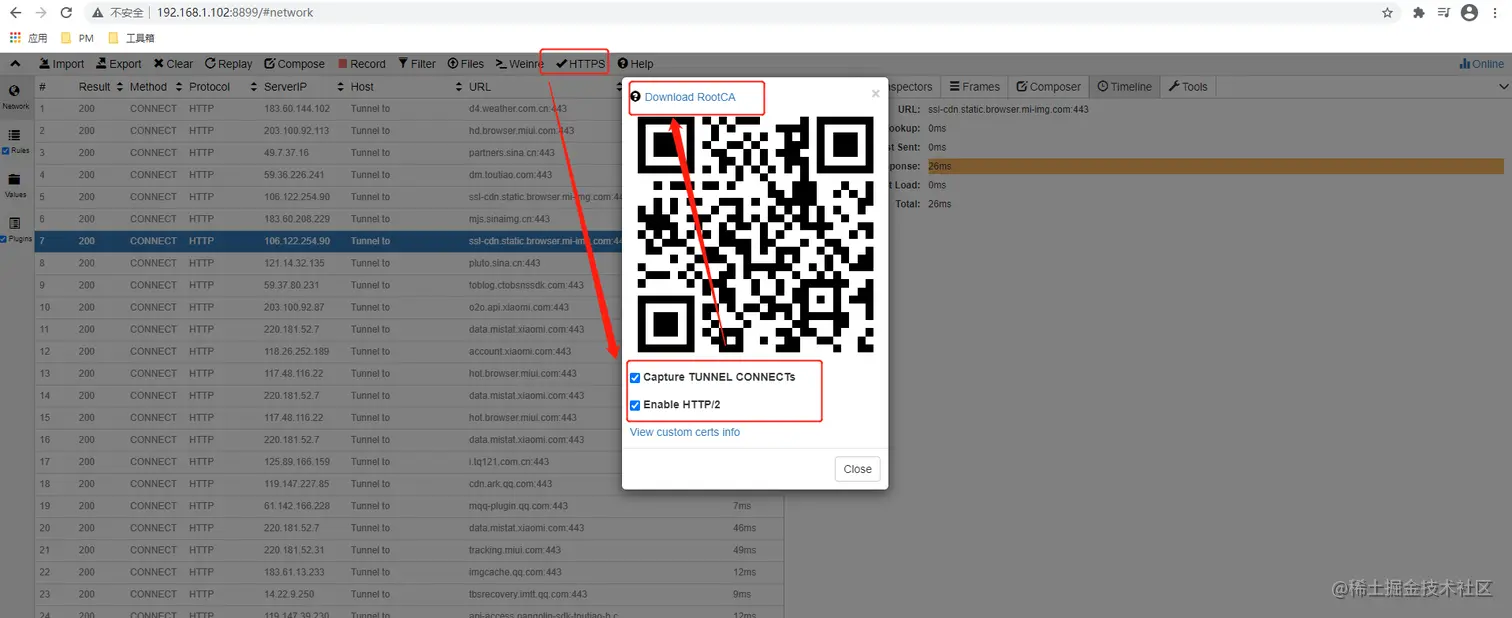
Task: Open the 工具箱 bookmarks folder
Action: (x=131, y=38)
